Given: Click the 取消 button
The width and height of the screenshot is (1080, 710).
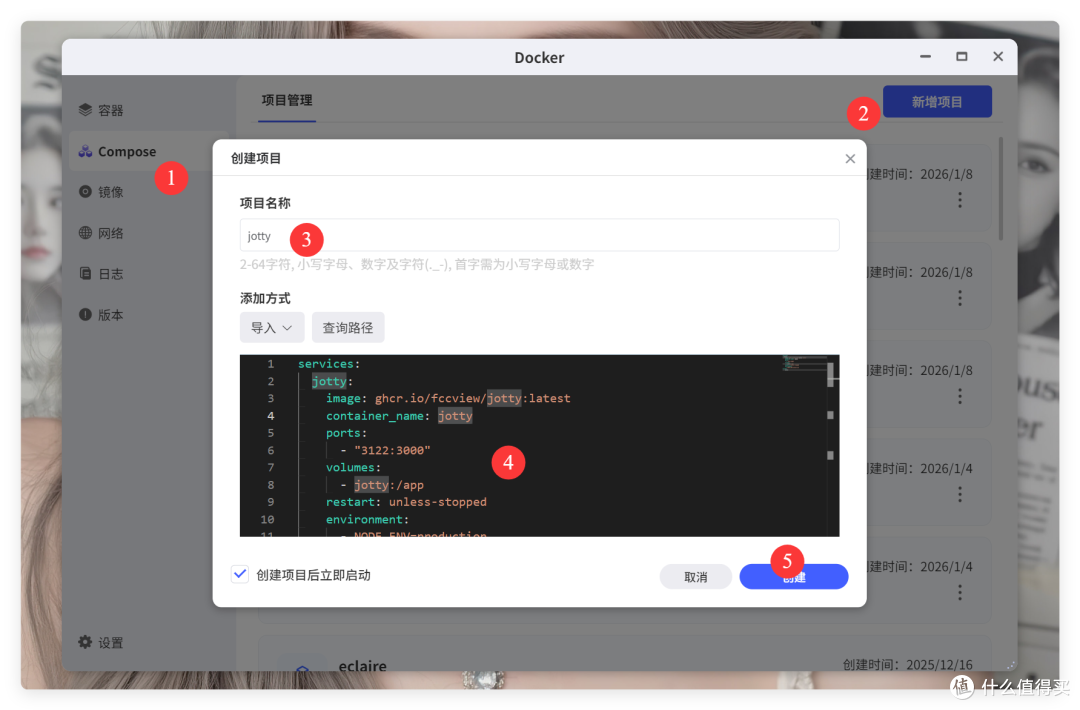Looking at the screenshot, I should [x=696, y=576].
